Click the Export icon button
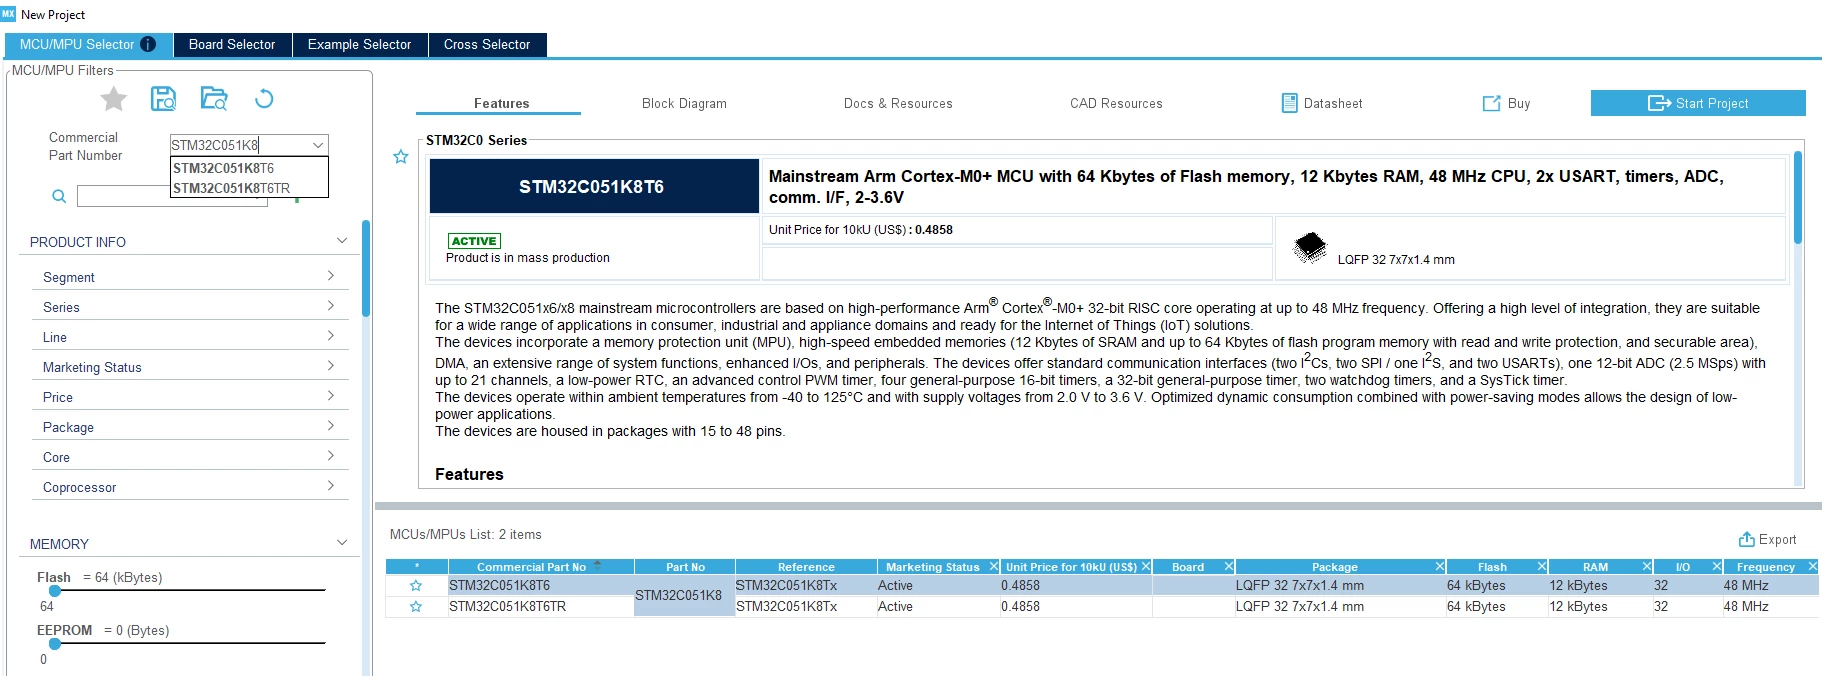Viewport: 1822px width, 676px height. click(1767, 539)
